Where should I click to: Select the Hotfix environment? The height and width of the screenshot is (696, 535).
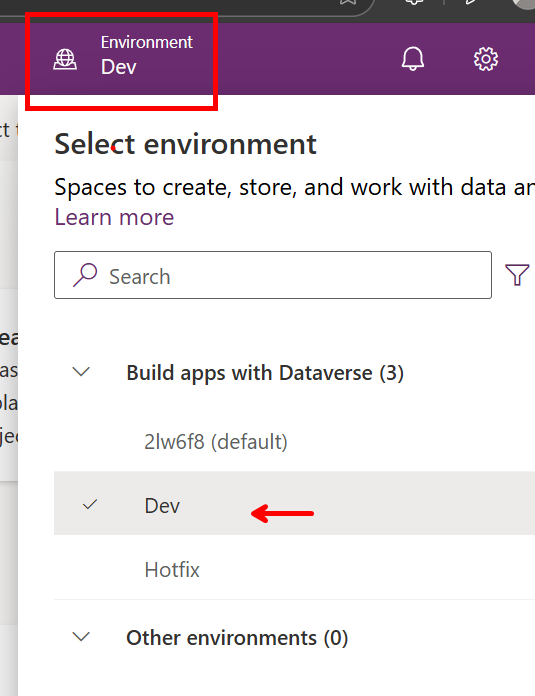(x=172, y=569)
